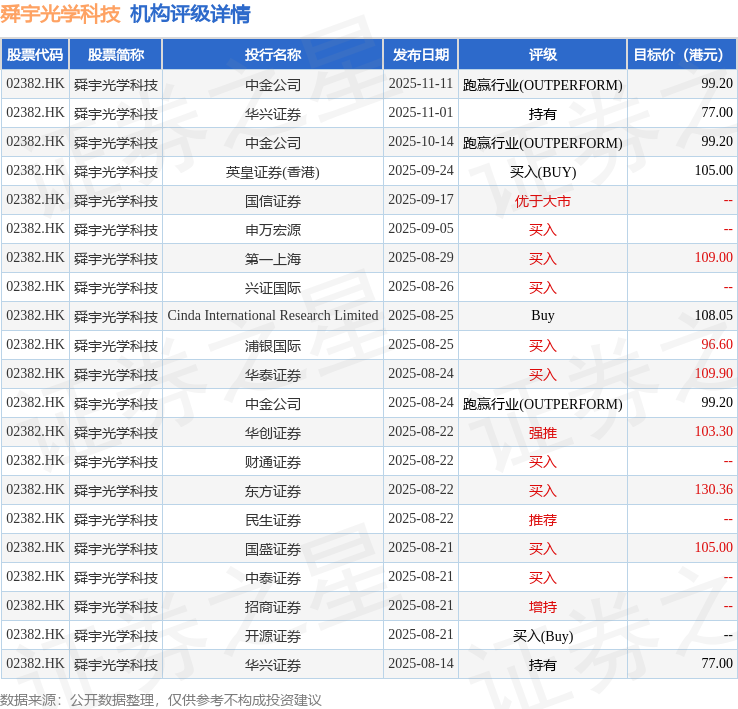738x709 pixels.
Task: Click the 105.00 price in the 英皇证券 row
Action: coord(714,170)
